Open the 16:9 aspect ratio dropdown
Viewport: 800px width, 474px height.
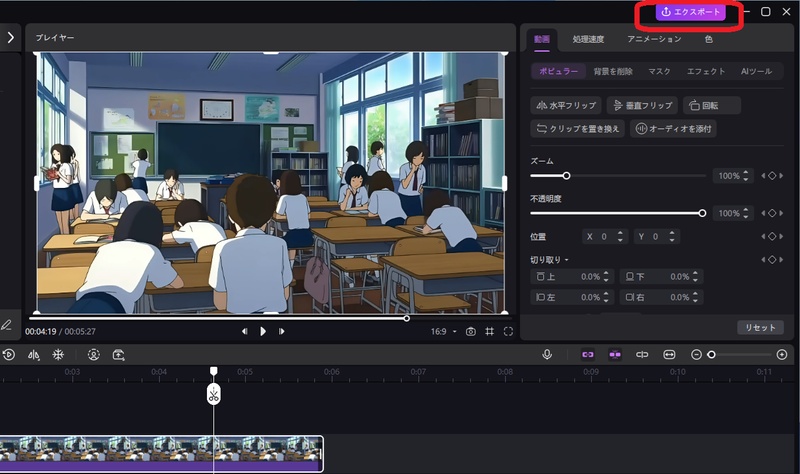443,332
